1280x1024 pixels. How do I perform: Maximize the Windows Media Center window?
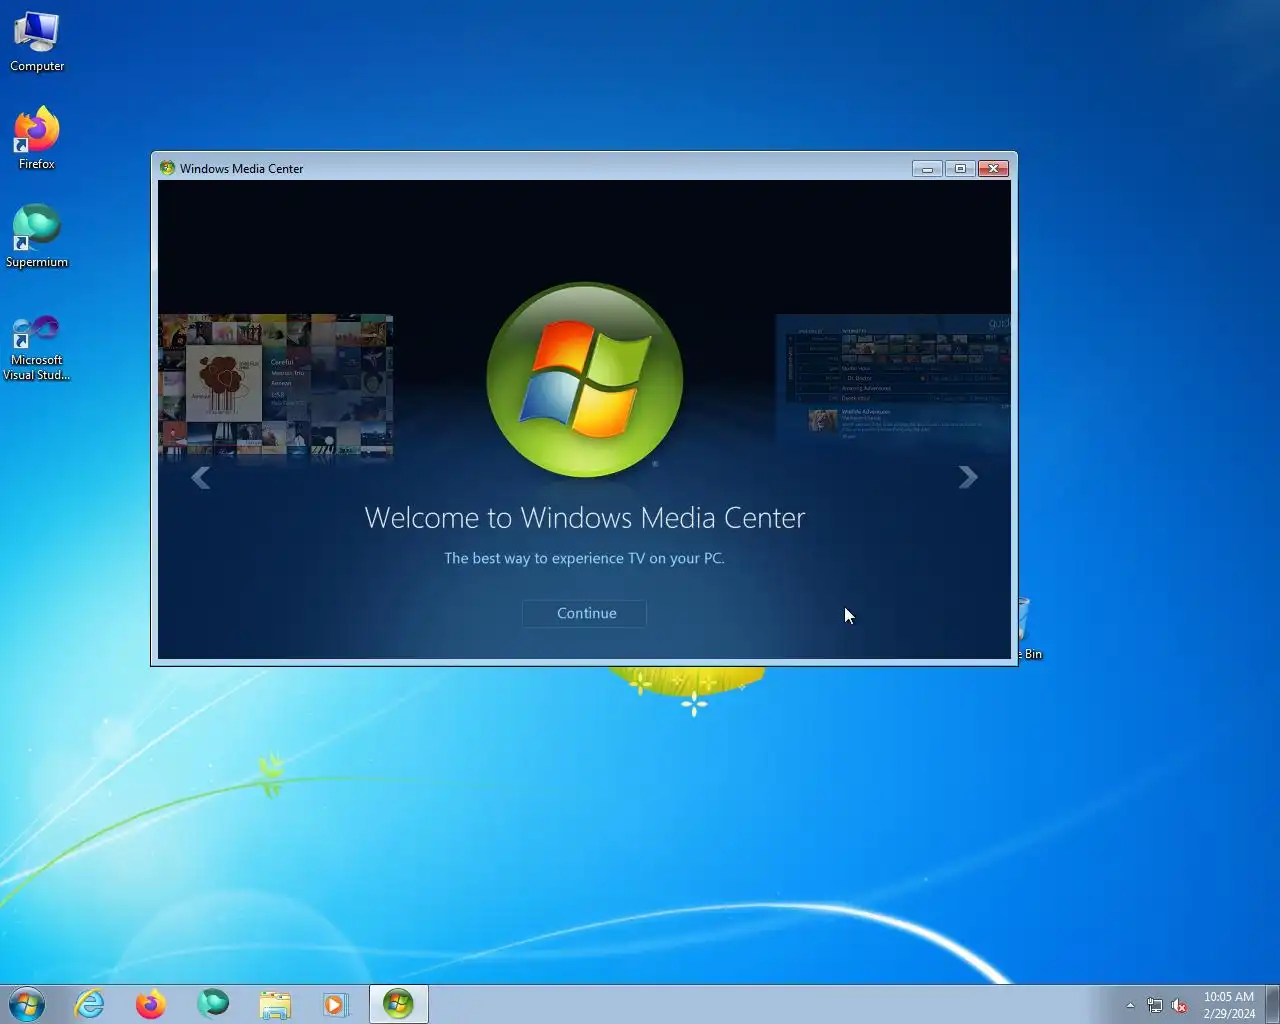point(960,169)
